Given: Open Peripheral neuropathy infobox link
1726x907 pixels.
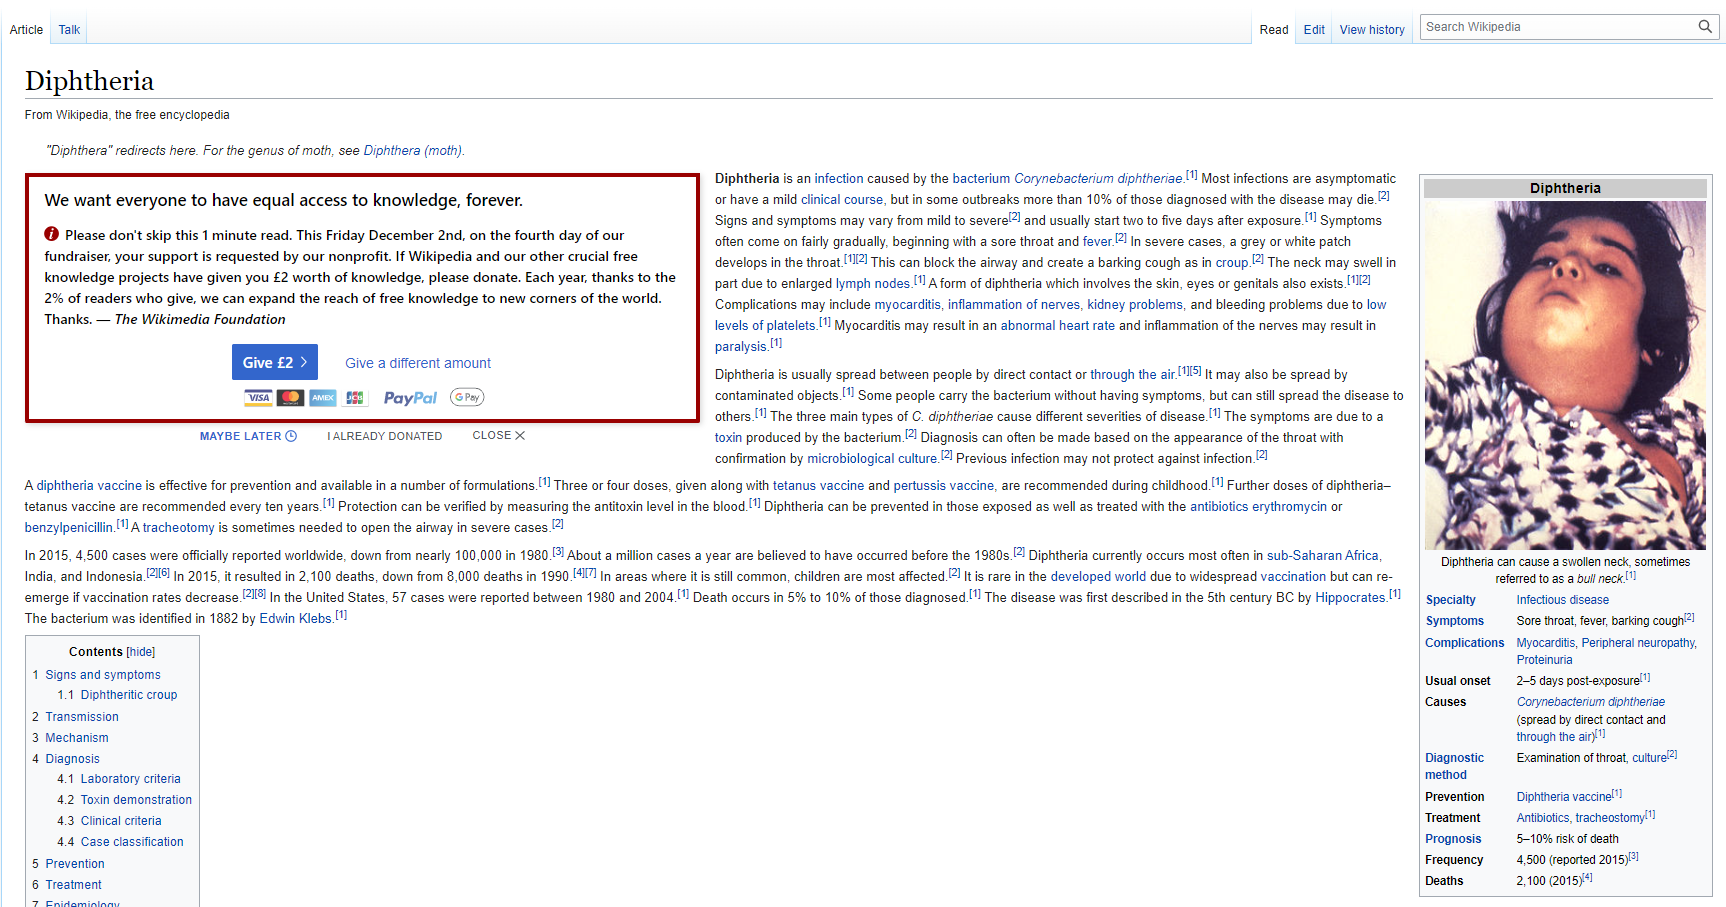Looking at the screenshot, I should (x=1639, y=643).
